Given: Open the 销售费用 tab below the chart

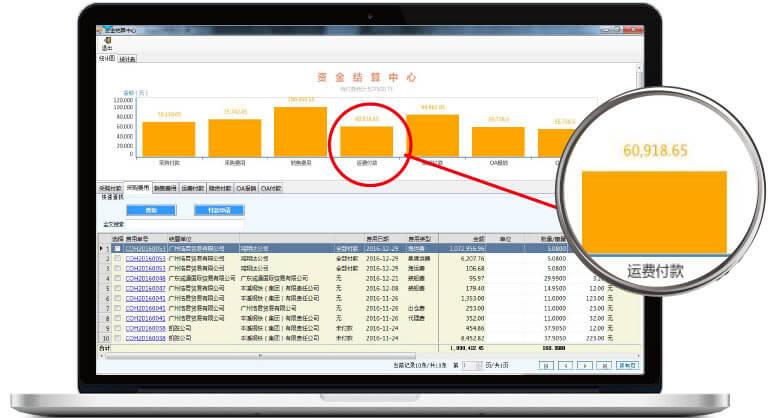Looking at the screenshot, I should (x=165, y=188).
